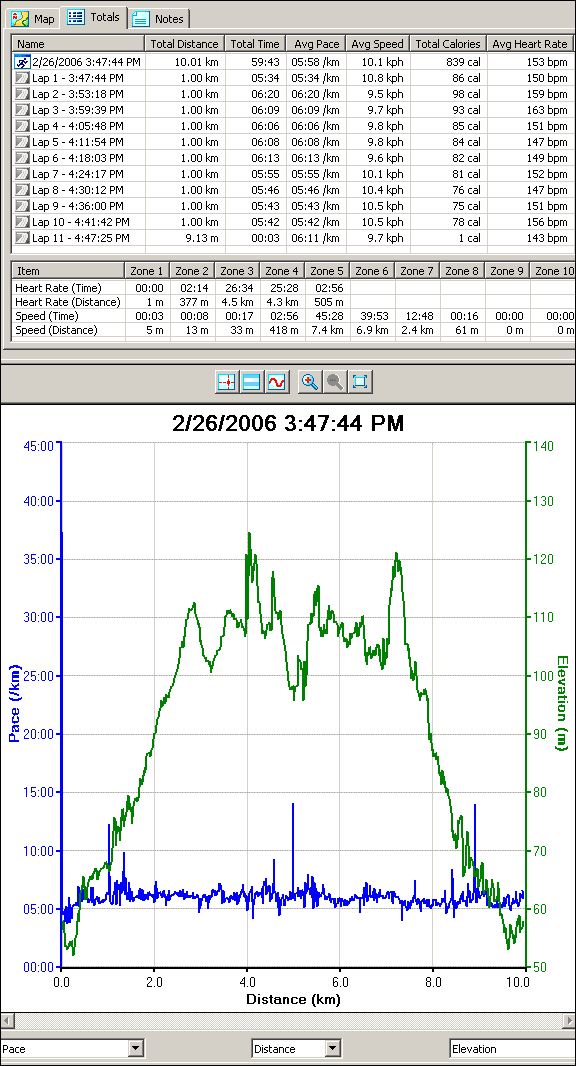
Task: Open the Distance axis dropdown
Action: tap(333, 1049)
